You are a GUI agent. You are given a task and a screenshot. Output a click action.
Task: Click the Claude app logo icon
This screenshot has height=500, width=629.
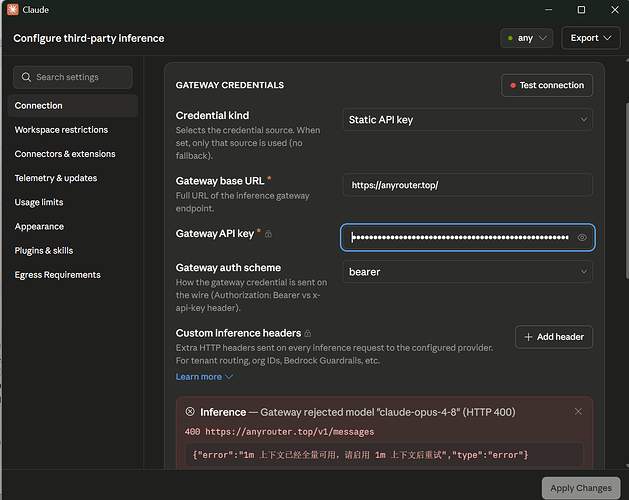[x=12, y=10]
